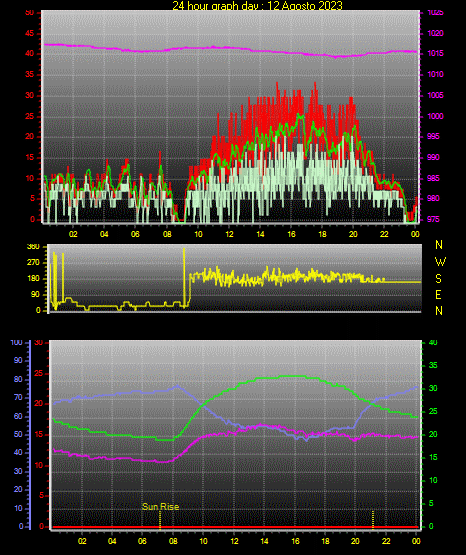Click the 180 degree wind axis label
The image size is (466, 555).
[33, 279]
